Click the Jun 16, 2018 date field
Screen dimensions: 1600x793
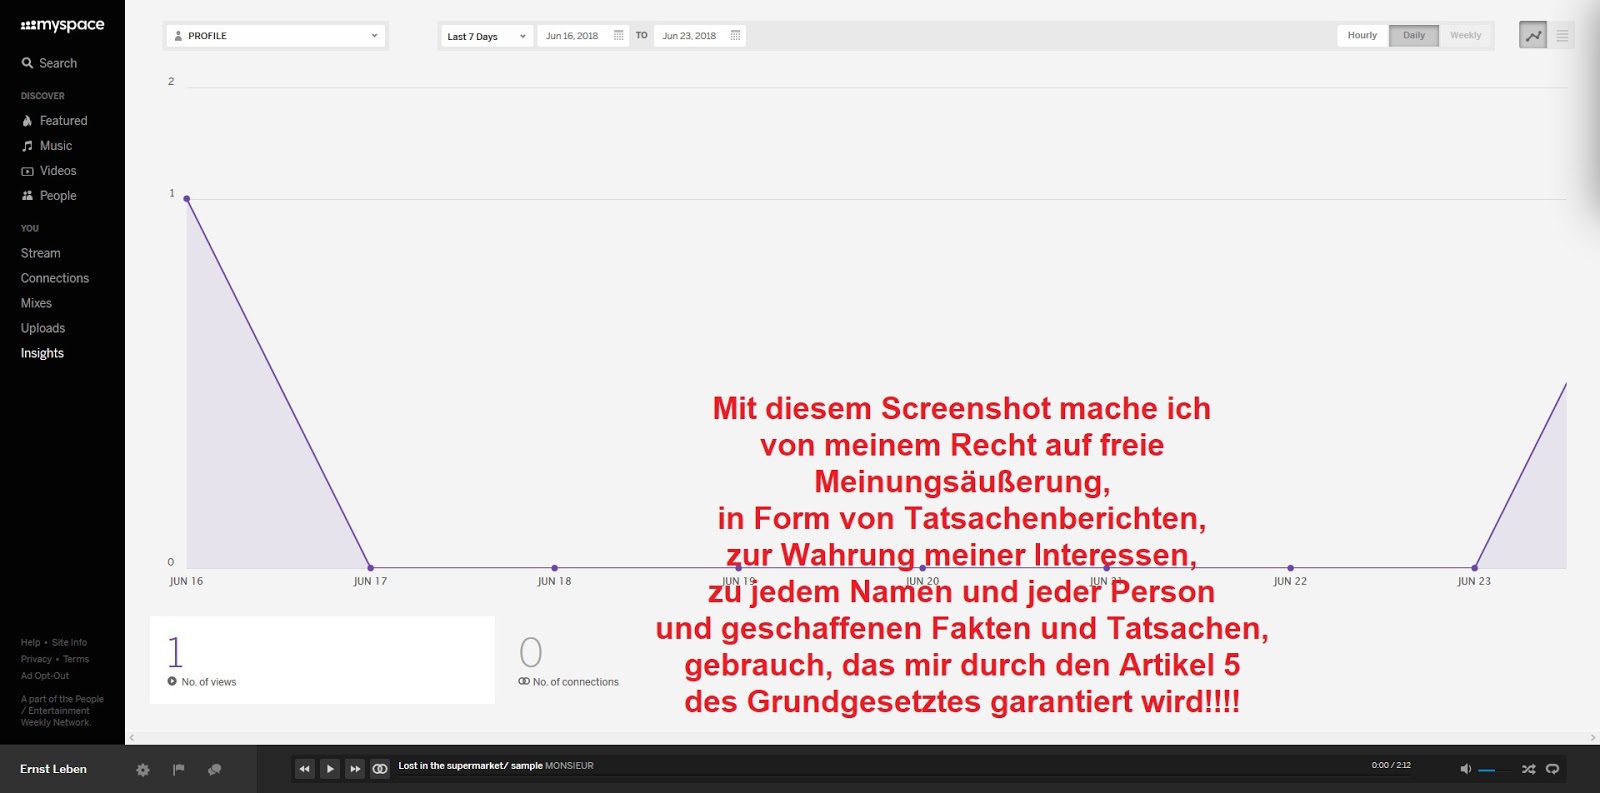point(583,35)
